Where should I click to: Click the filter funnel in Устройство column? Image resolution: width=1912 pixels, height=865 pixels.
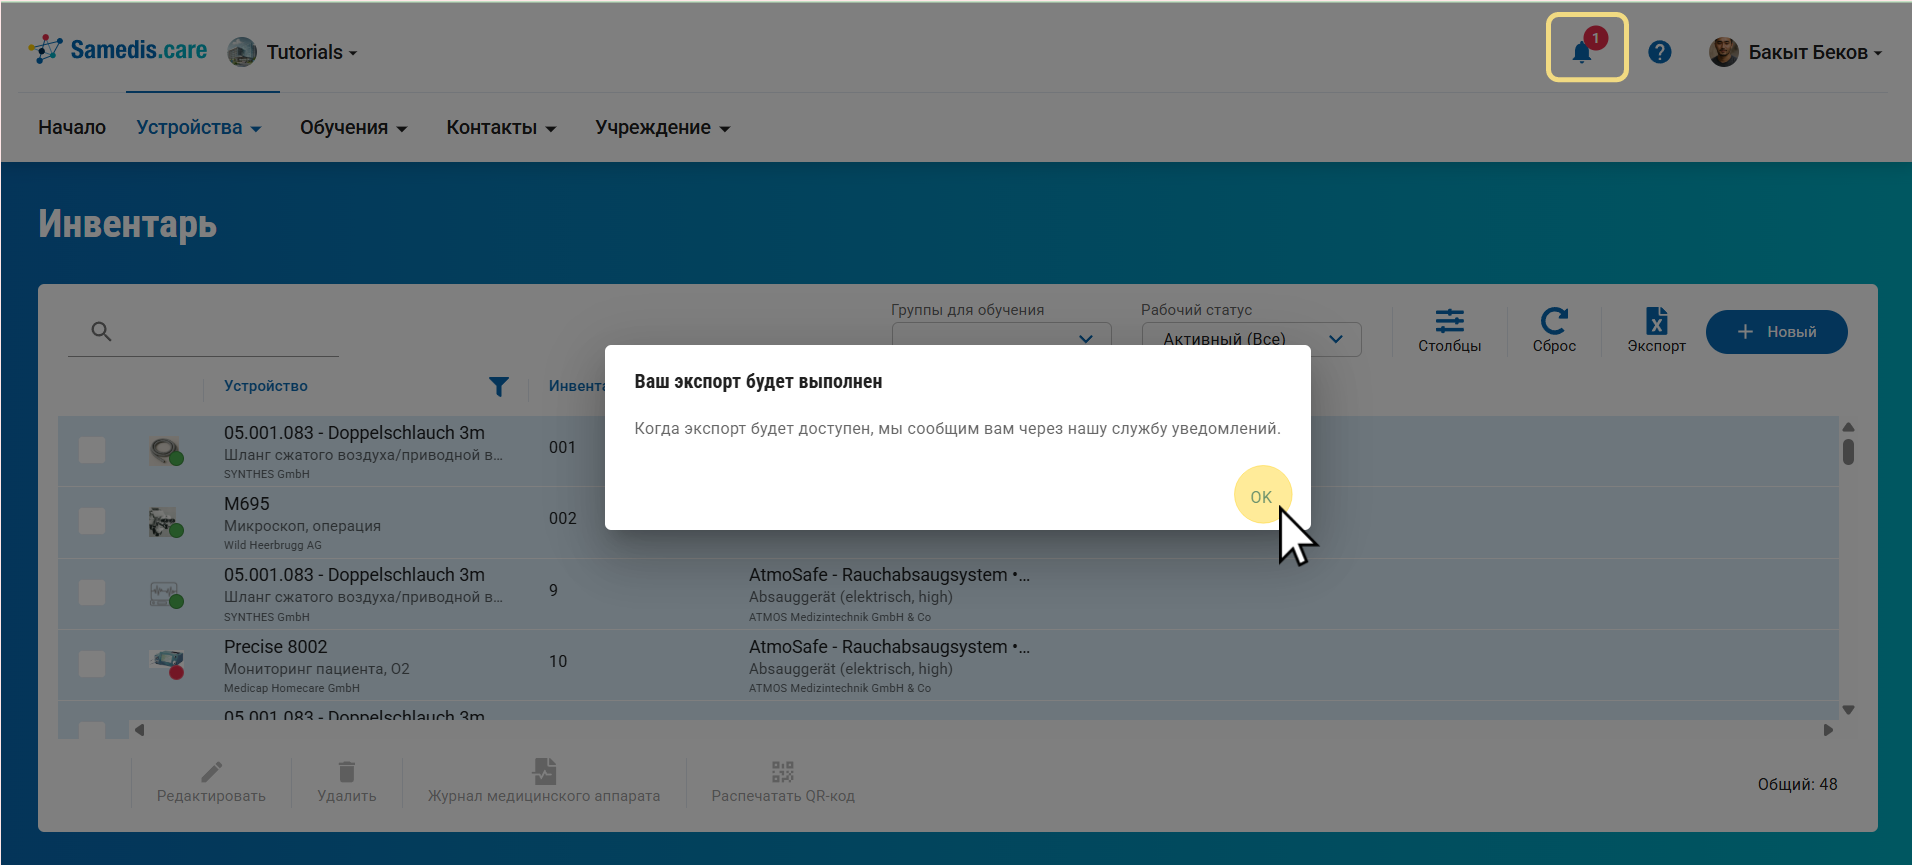point(498,387)
